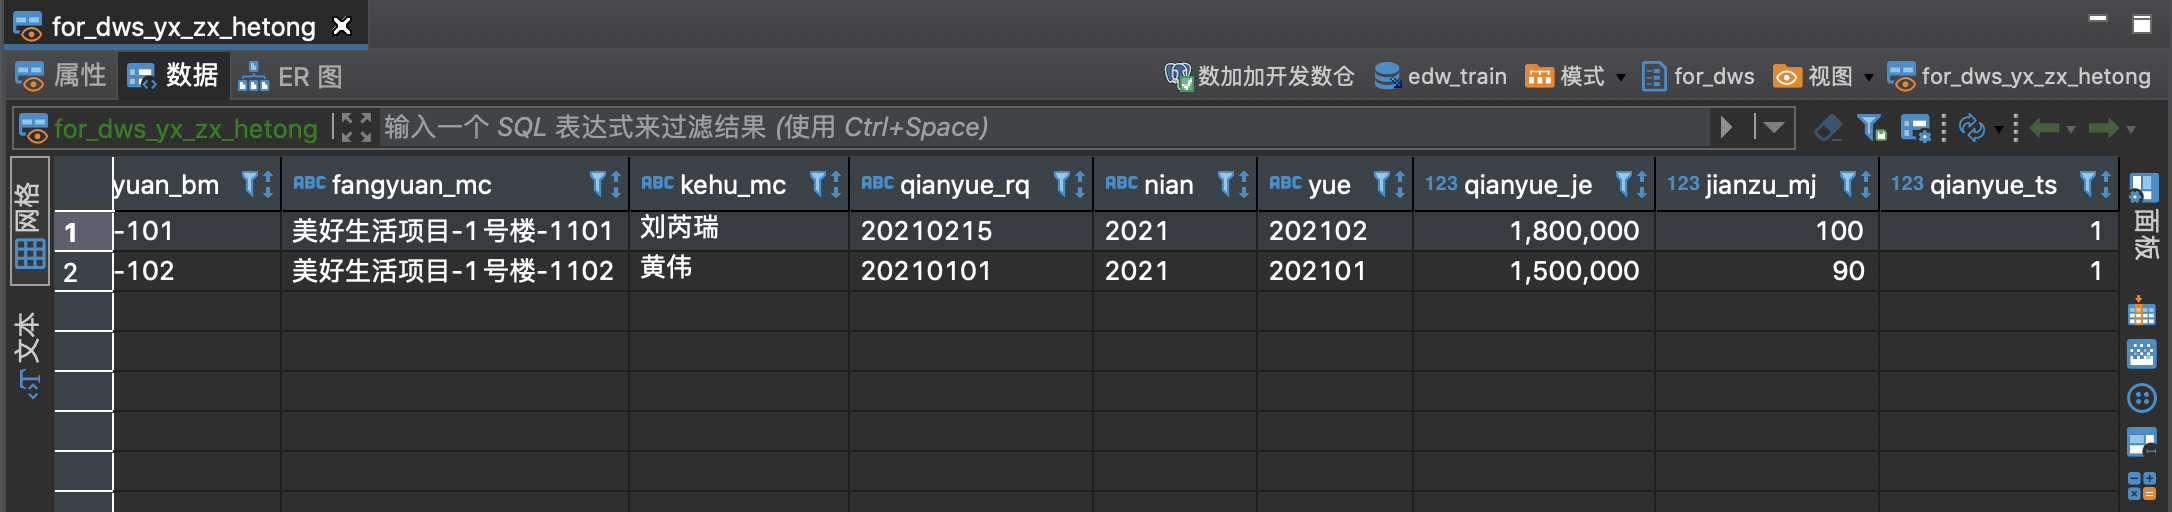Screen dimensions: 2172x512
Task: Switch to the 属性 tab
Action: (x=60, y=76)
